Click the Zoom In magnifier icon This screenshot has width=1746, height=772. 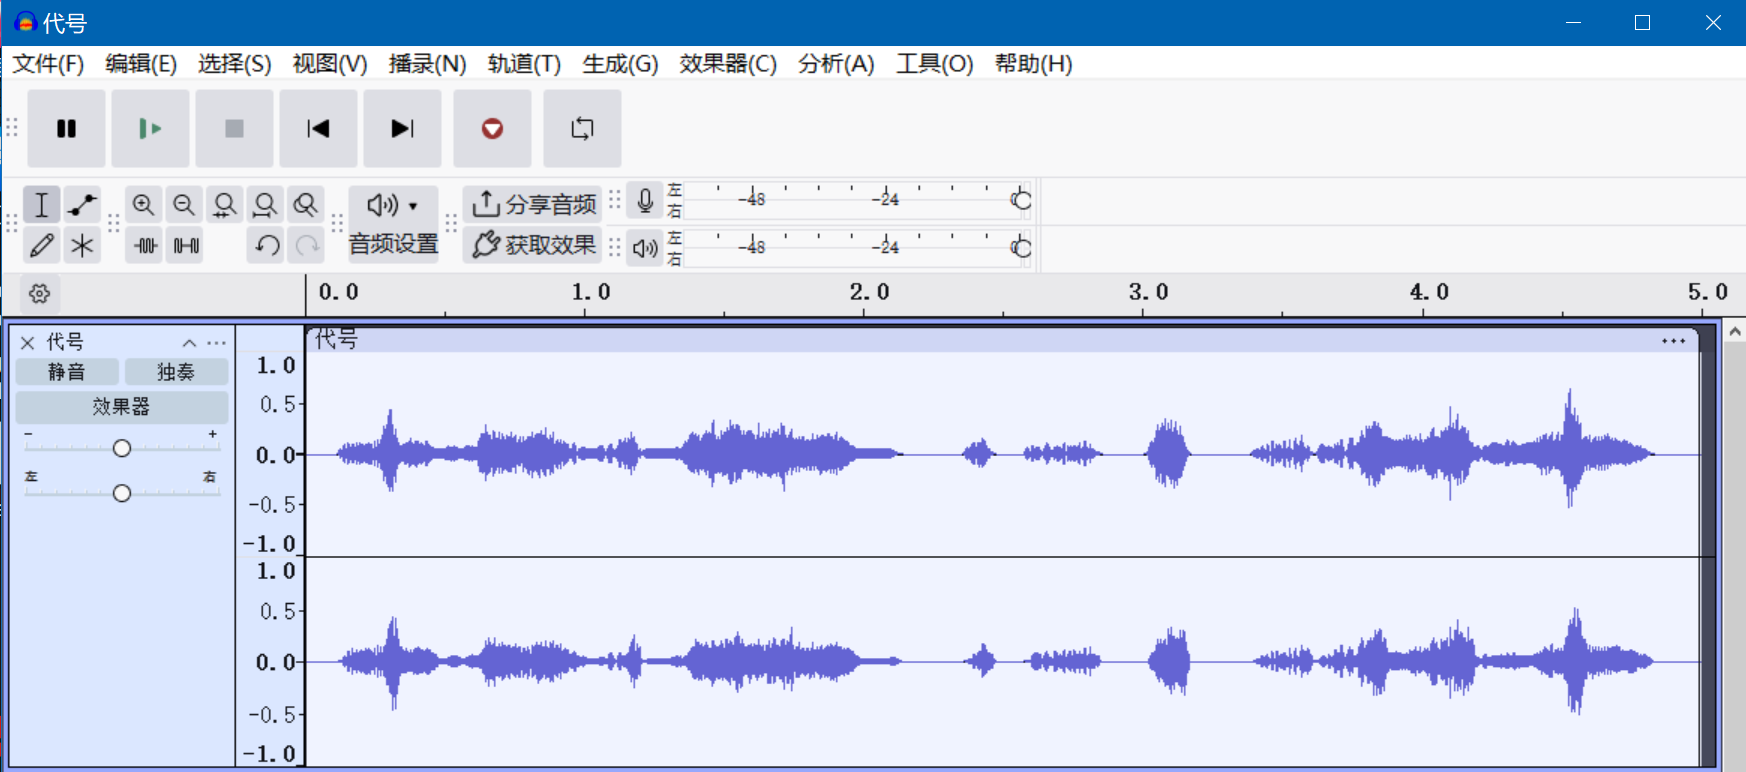pos(144,205)
